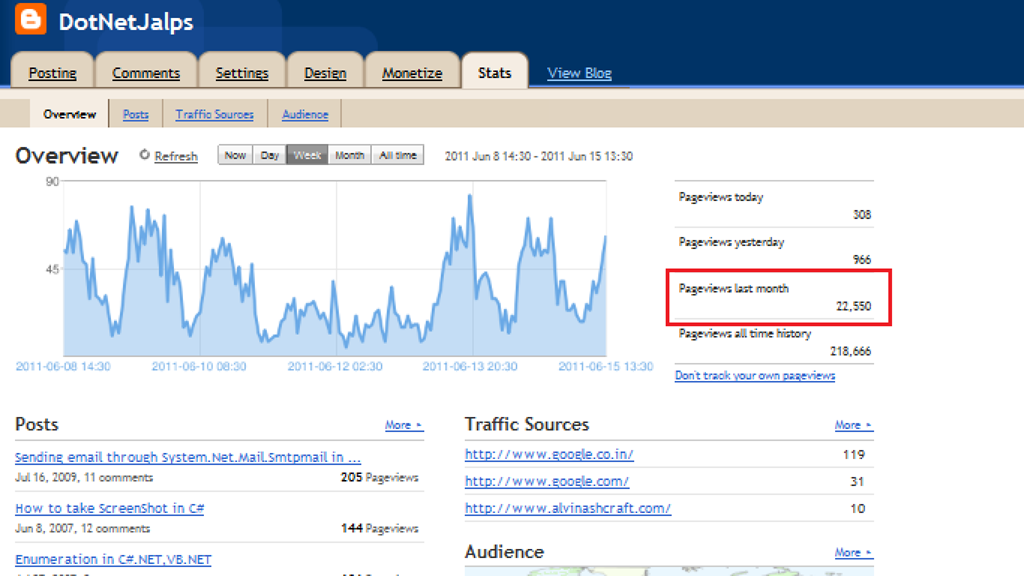Viewport: 1024px width, 576px height.
Task: Go to the Design tab
Action: click(325, 72)
